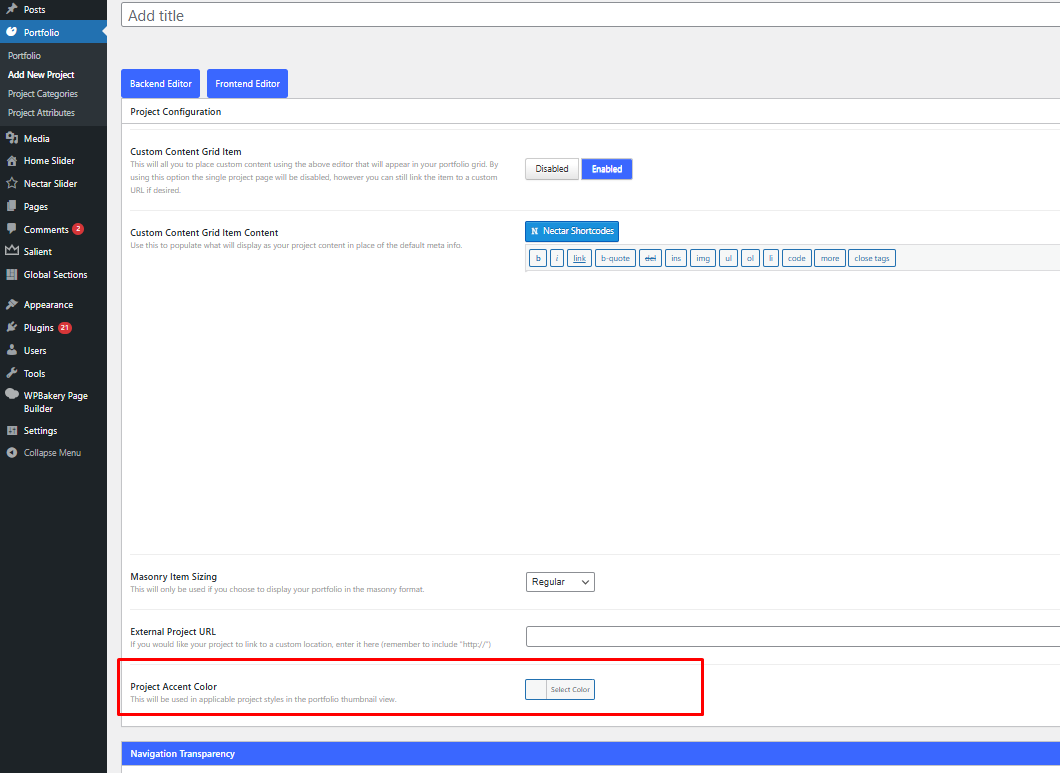Open Project Attributes submenu item
This screenshot has width=1060, height=773.
click(x=42, y=113)
